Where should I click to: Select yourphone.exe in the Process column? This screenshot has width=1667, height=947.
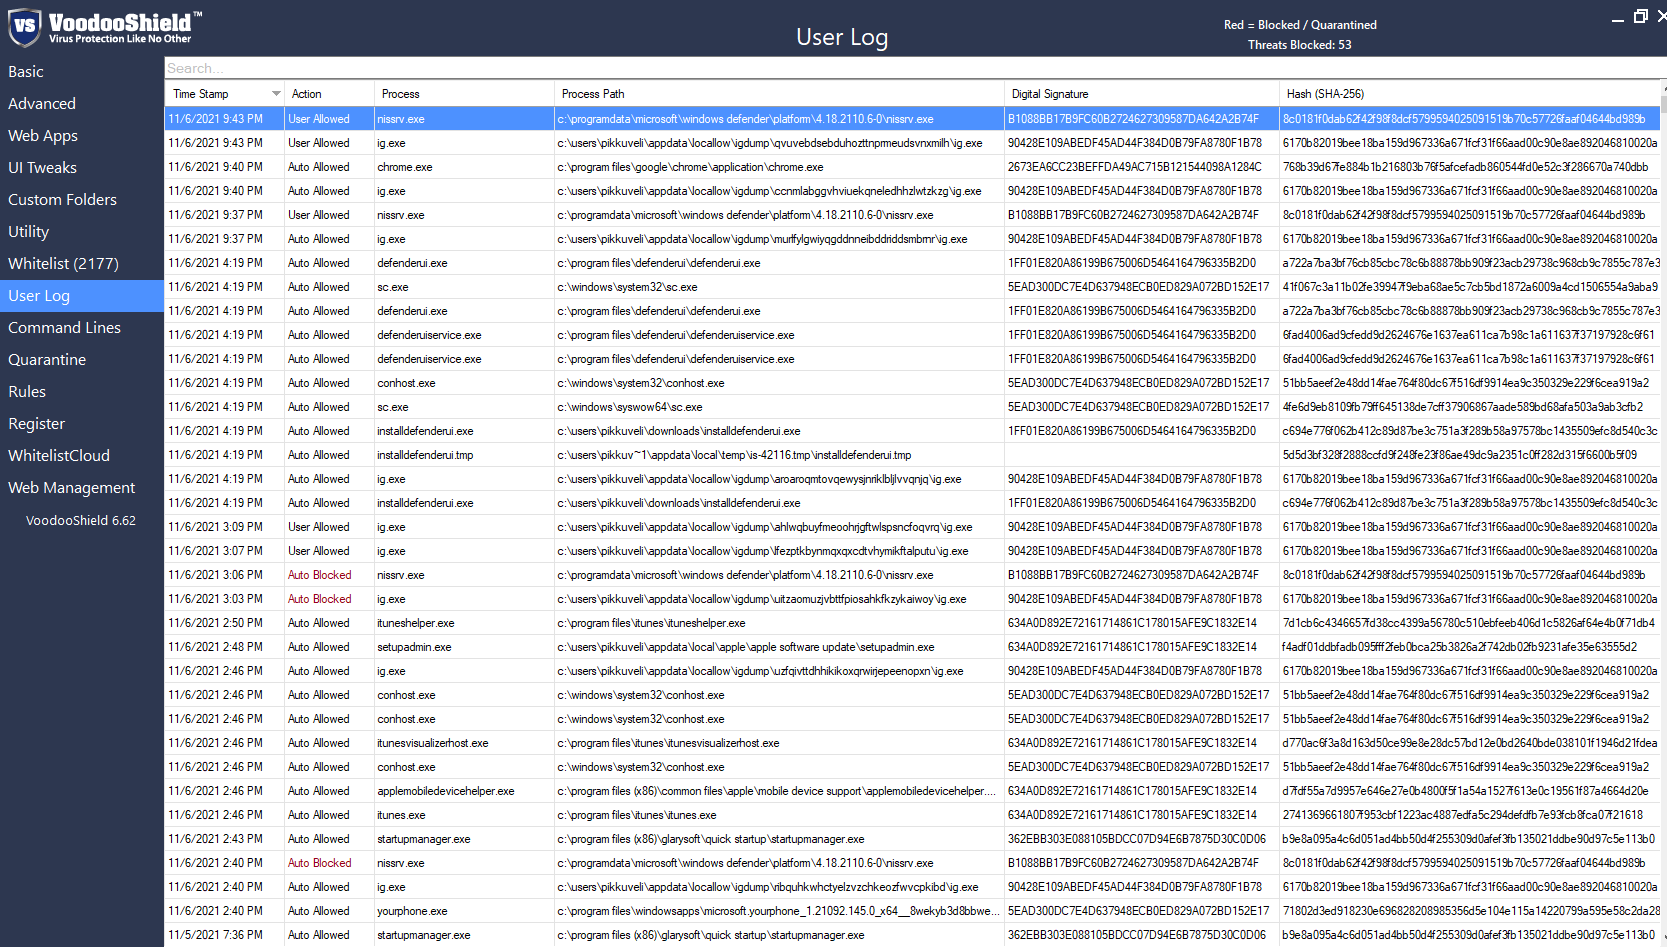412,911
